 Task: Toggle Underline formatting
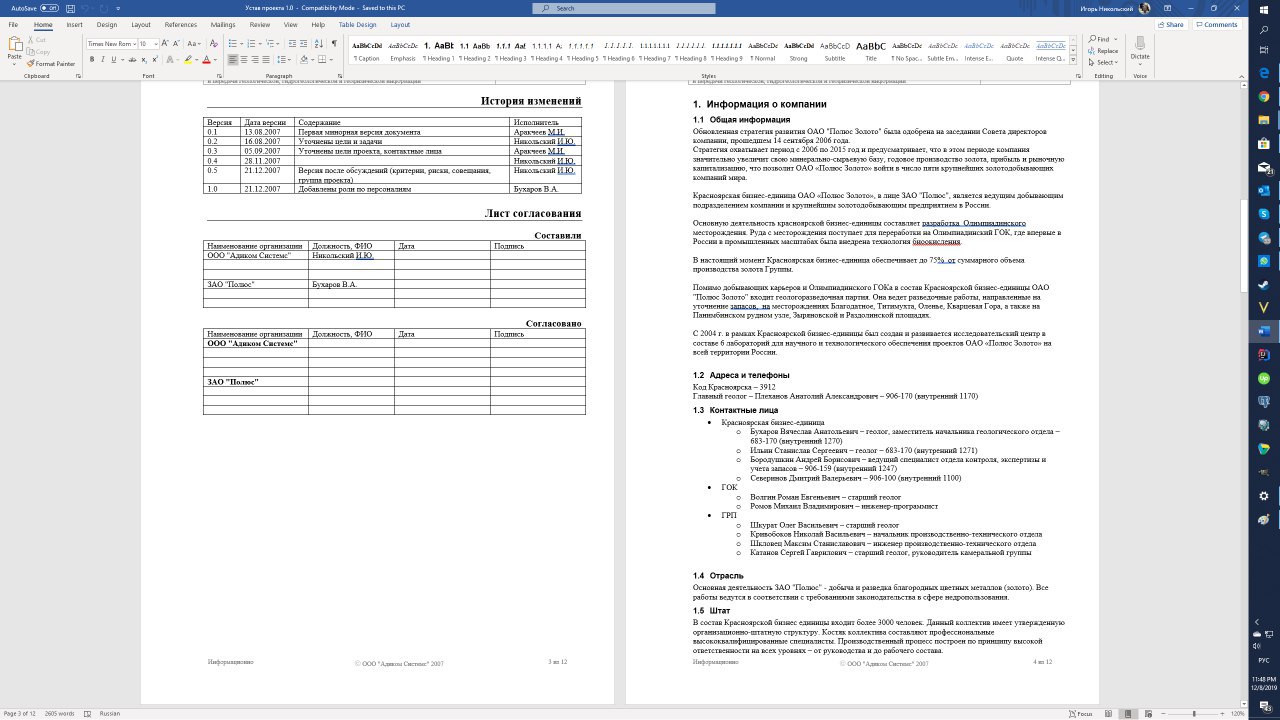coord(113,60)
